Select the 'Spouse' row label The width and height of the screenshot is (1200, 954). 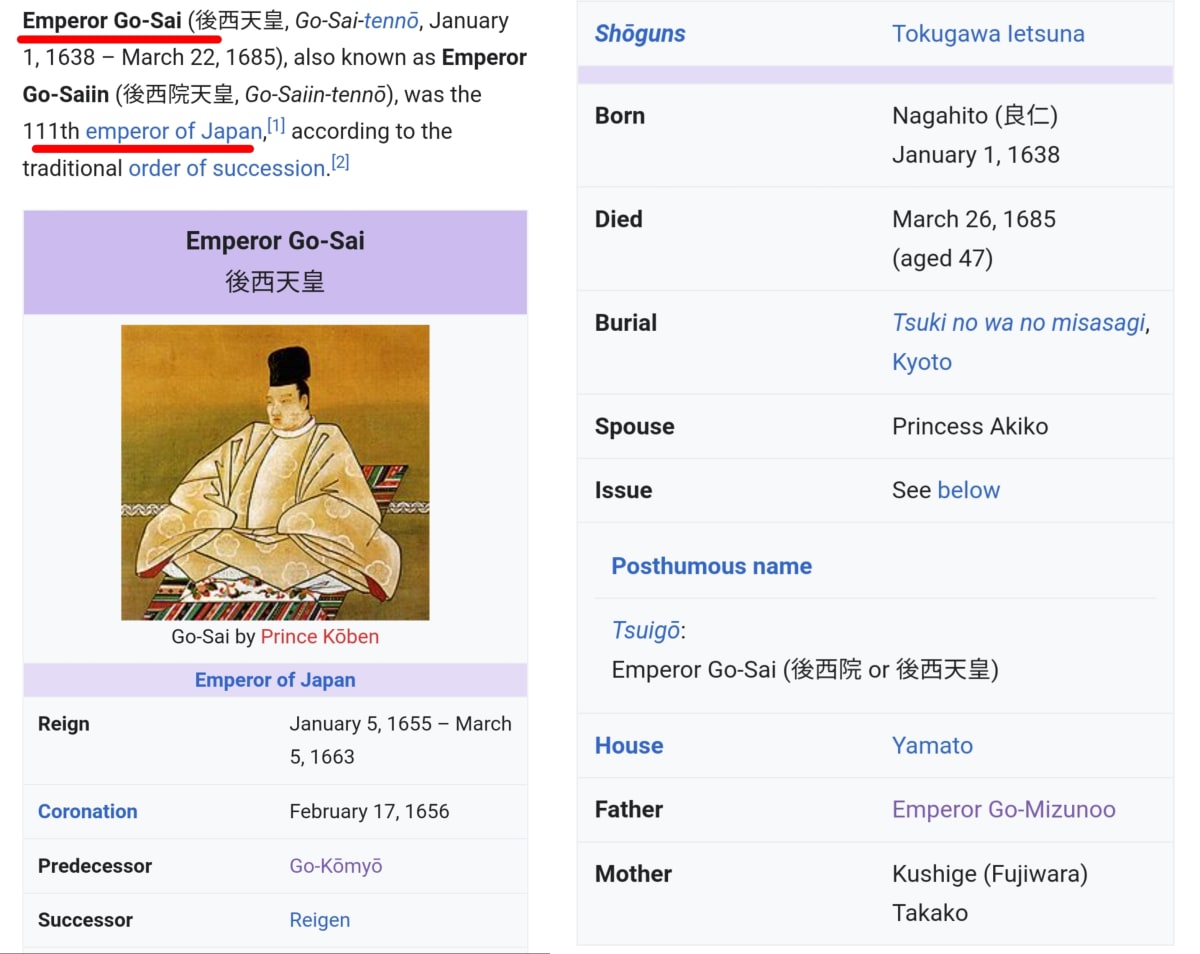click(x=634, y=426)
